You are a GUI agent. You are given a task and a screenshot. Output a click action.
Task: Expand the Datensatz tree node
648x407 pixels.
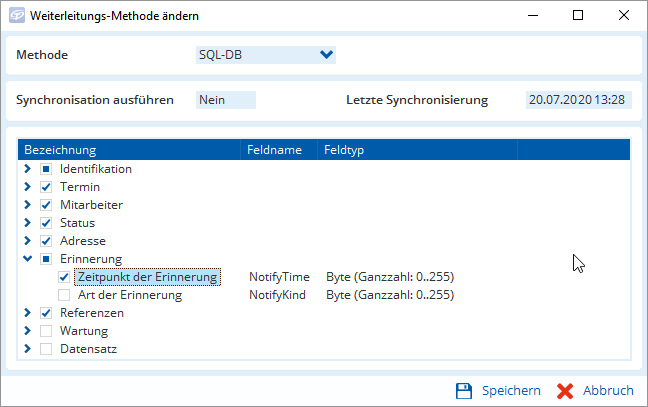click(x=28, y=349)
